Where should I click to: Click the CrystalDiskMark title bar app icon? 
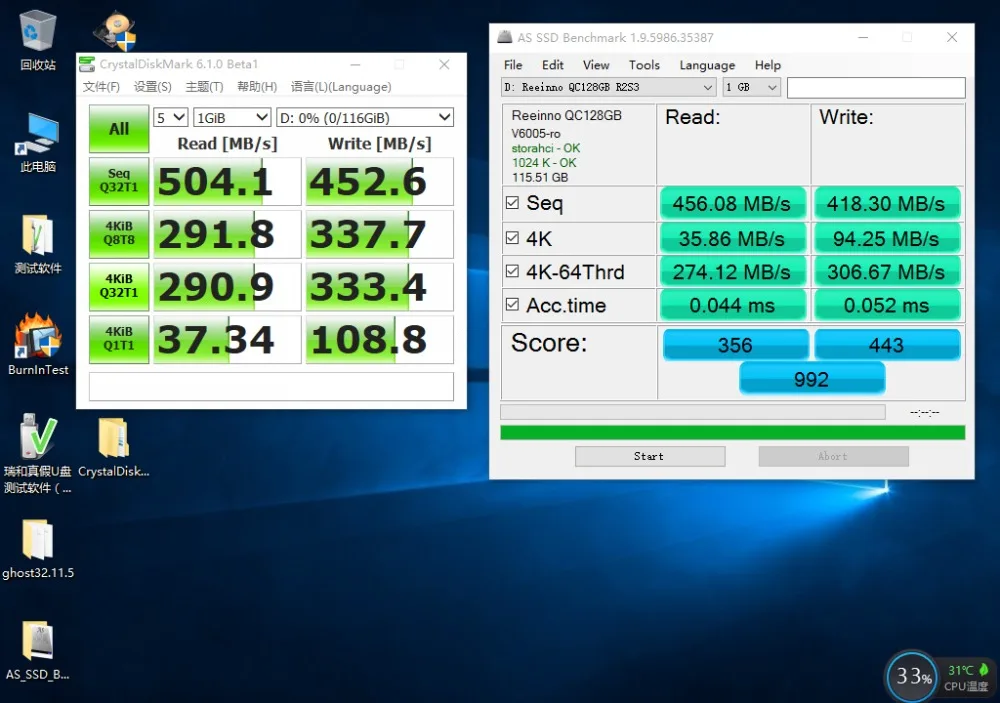87,64
